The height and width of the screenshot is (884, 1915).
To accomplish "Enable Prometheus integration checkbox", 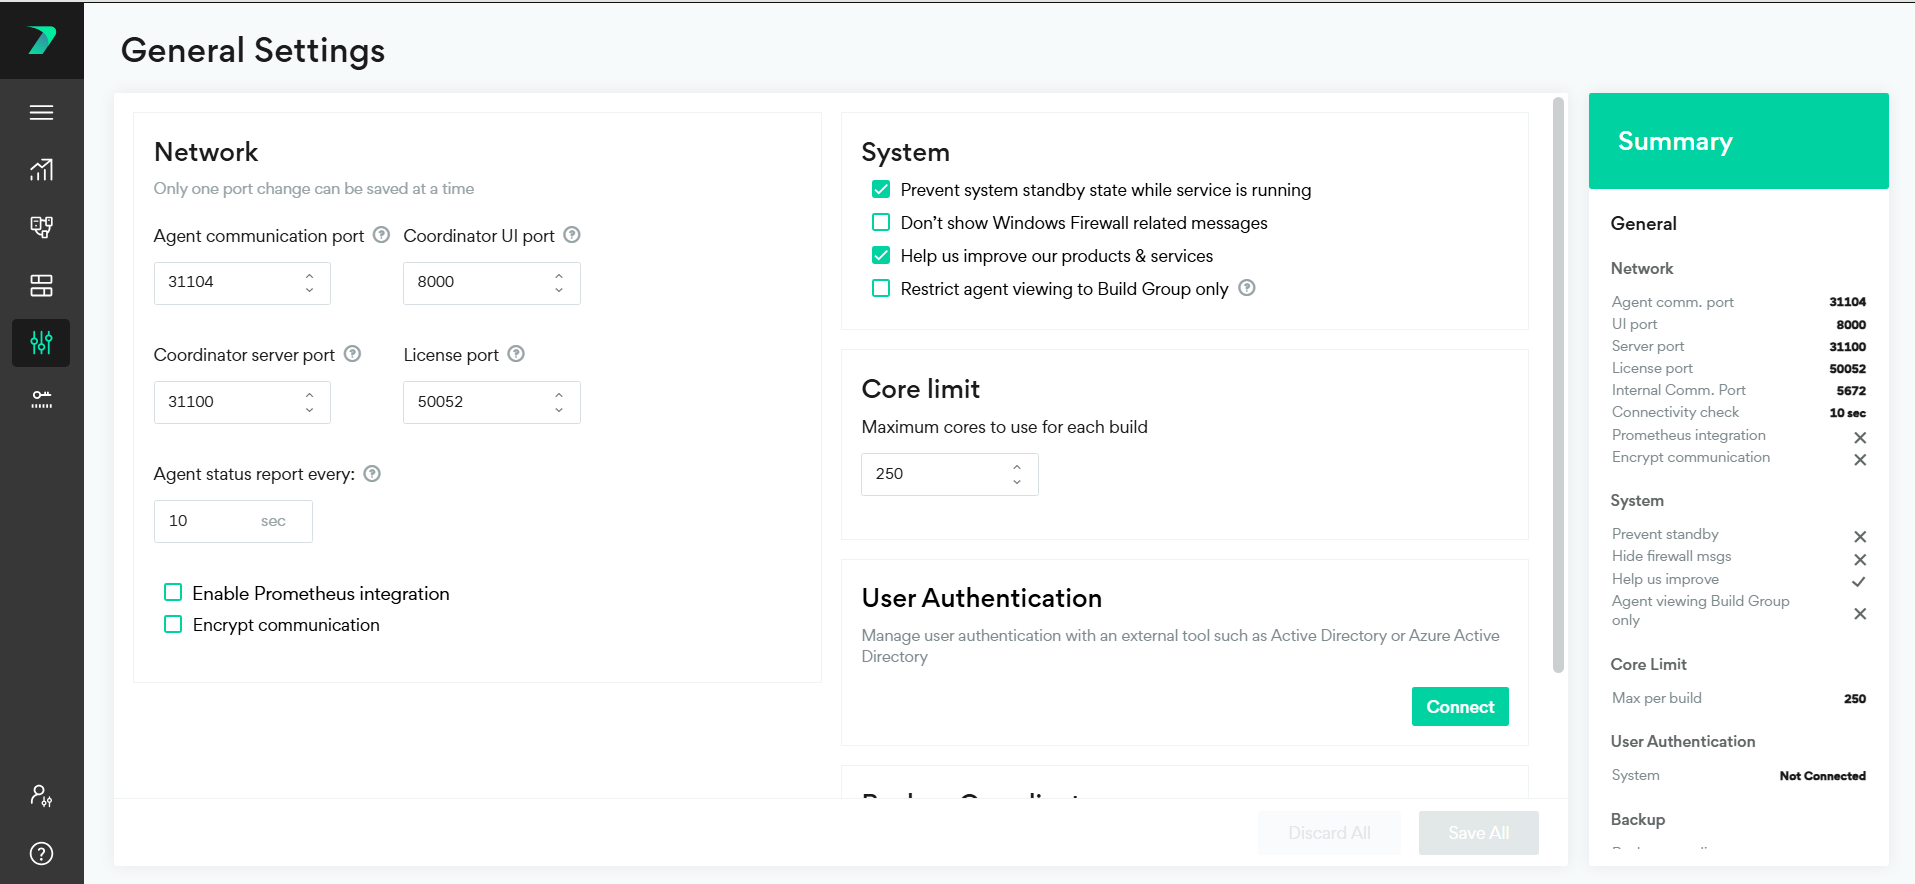I will pyautogui.click(x=173, y=593).
